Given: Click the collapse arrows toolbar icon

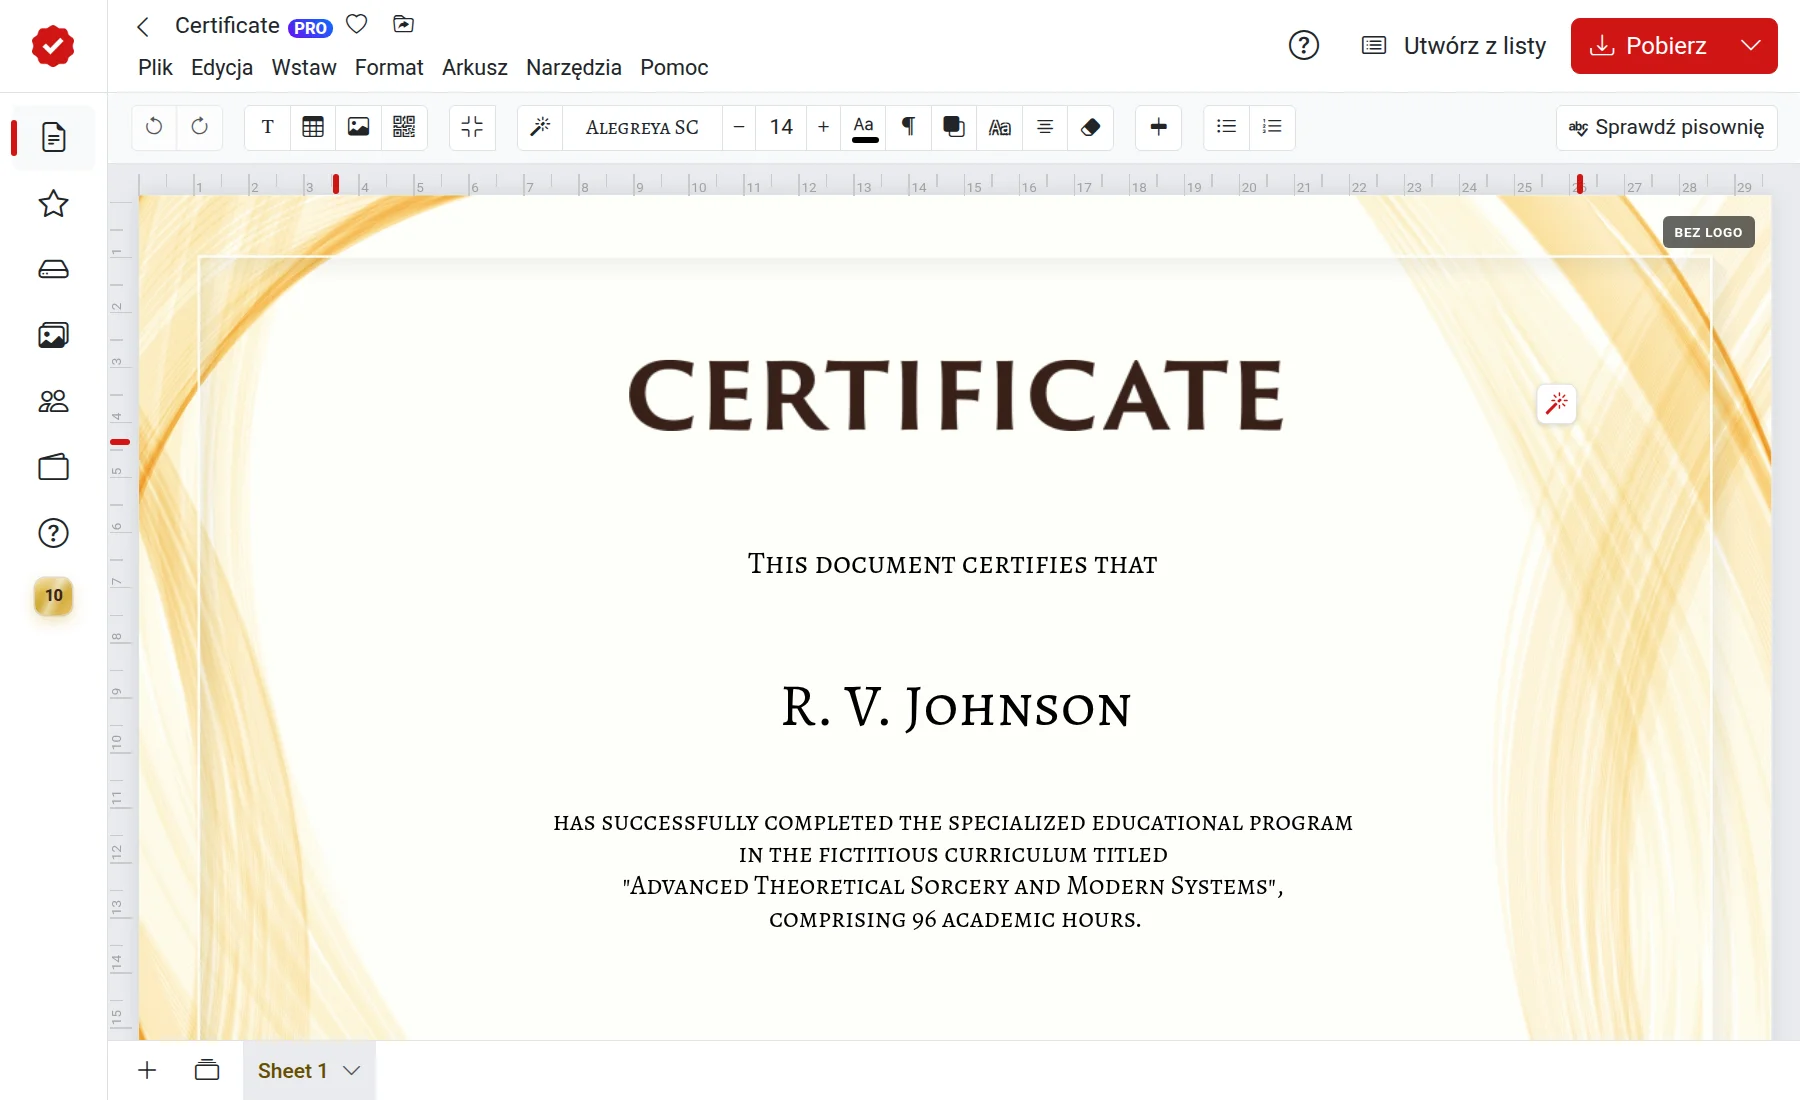Looking at the screenshot, I should click(x=472, y=127).
